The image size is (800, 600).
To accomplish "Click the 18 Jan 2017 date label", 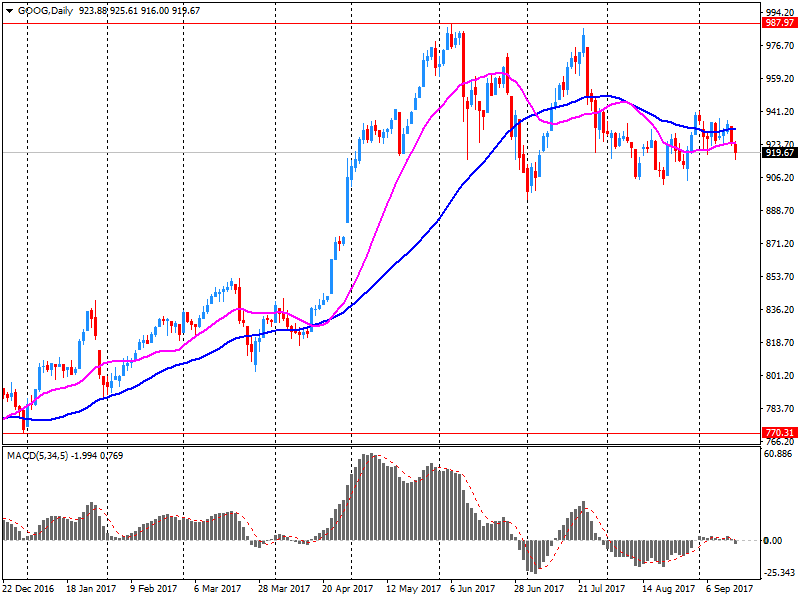I will [91, 589].
